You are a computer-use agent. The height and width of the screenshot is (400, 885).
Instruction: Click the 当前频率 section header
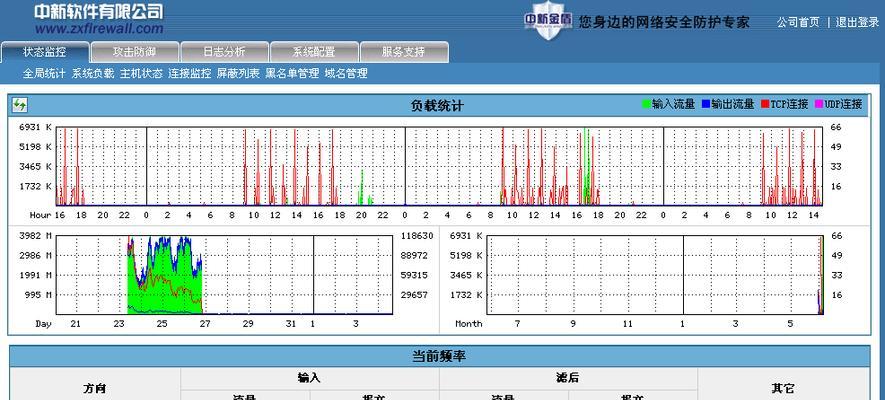pos(439,357)
